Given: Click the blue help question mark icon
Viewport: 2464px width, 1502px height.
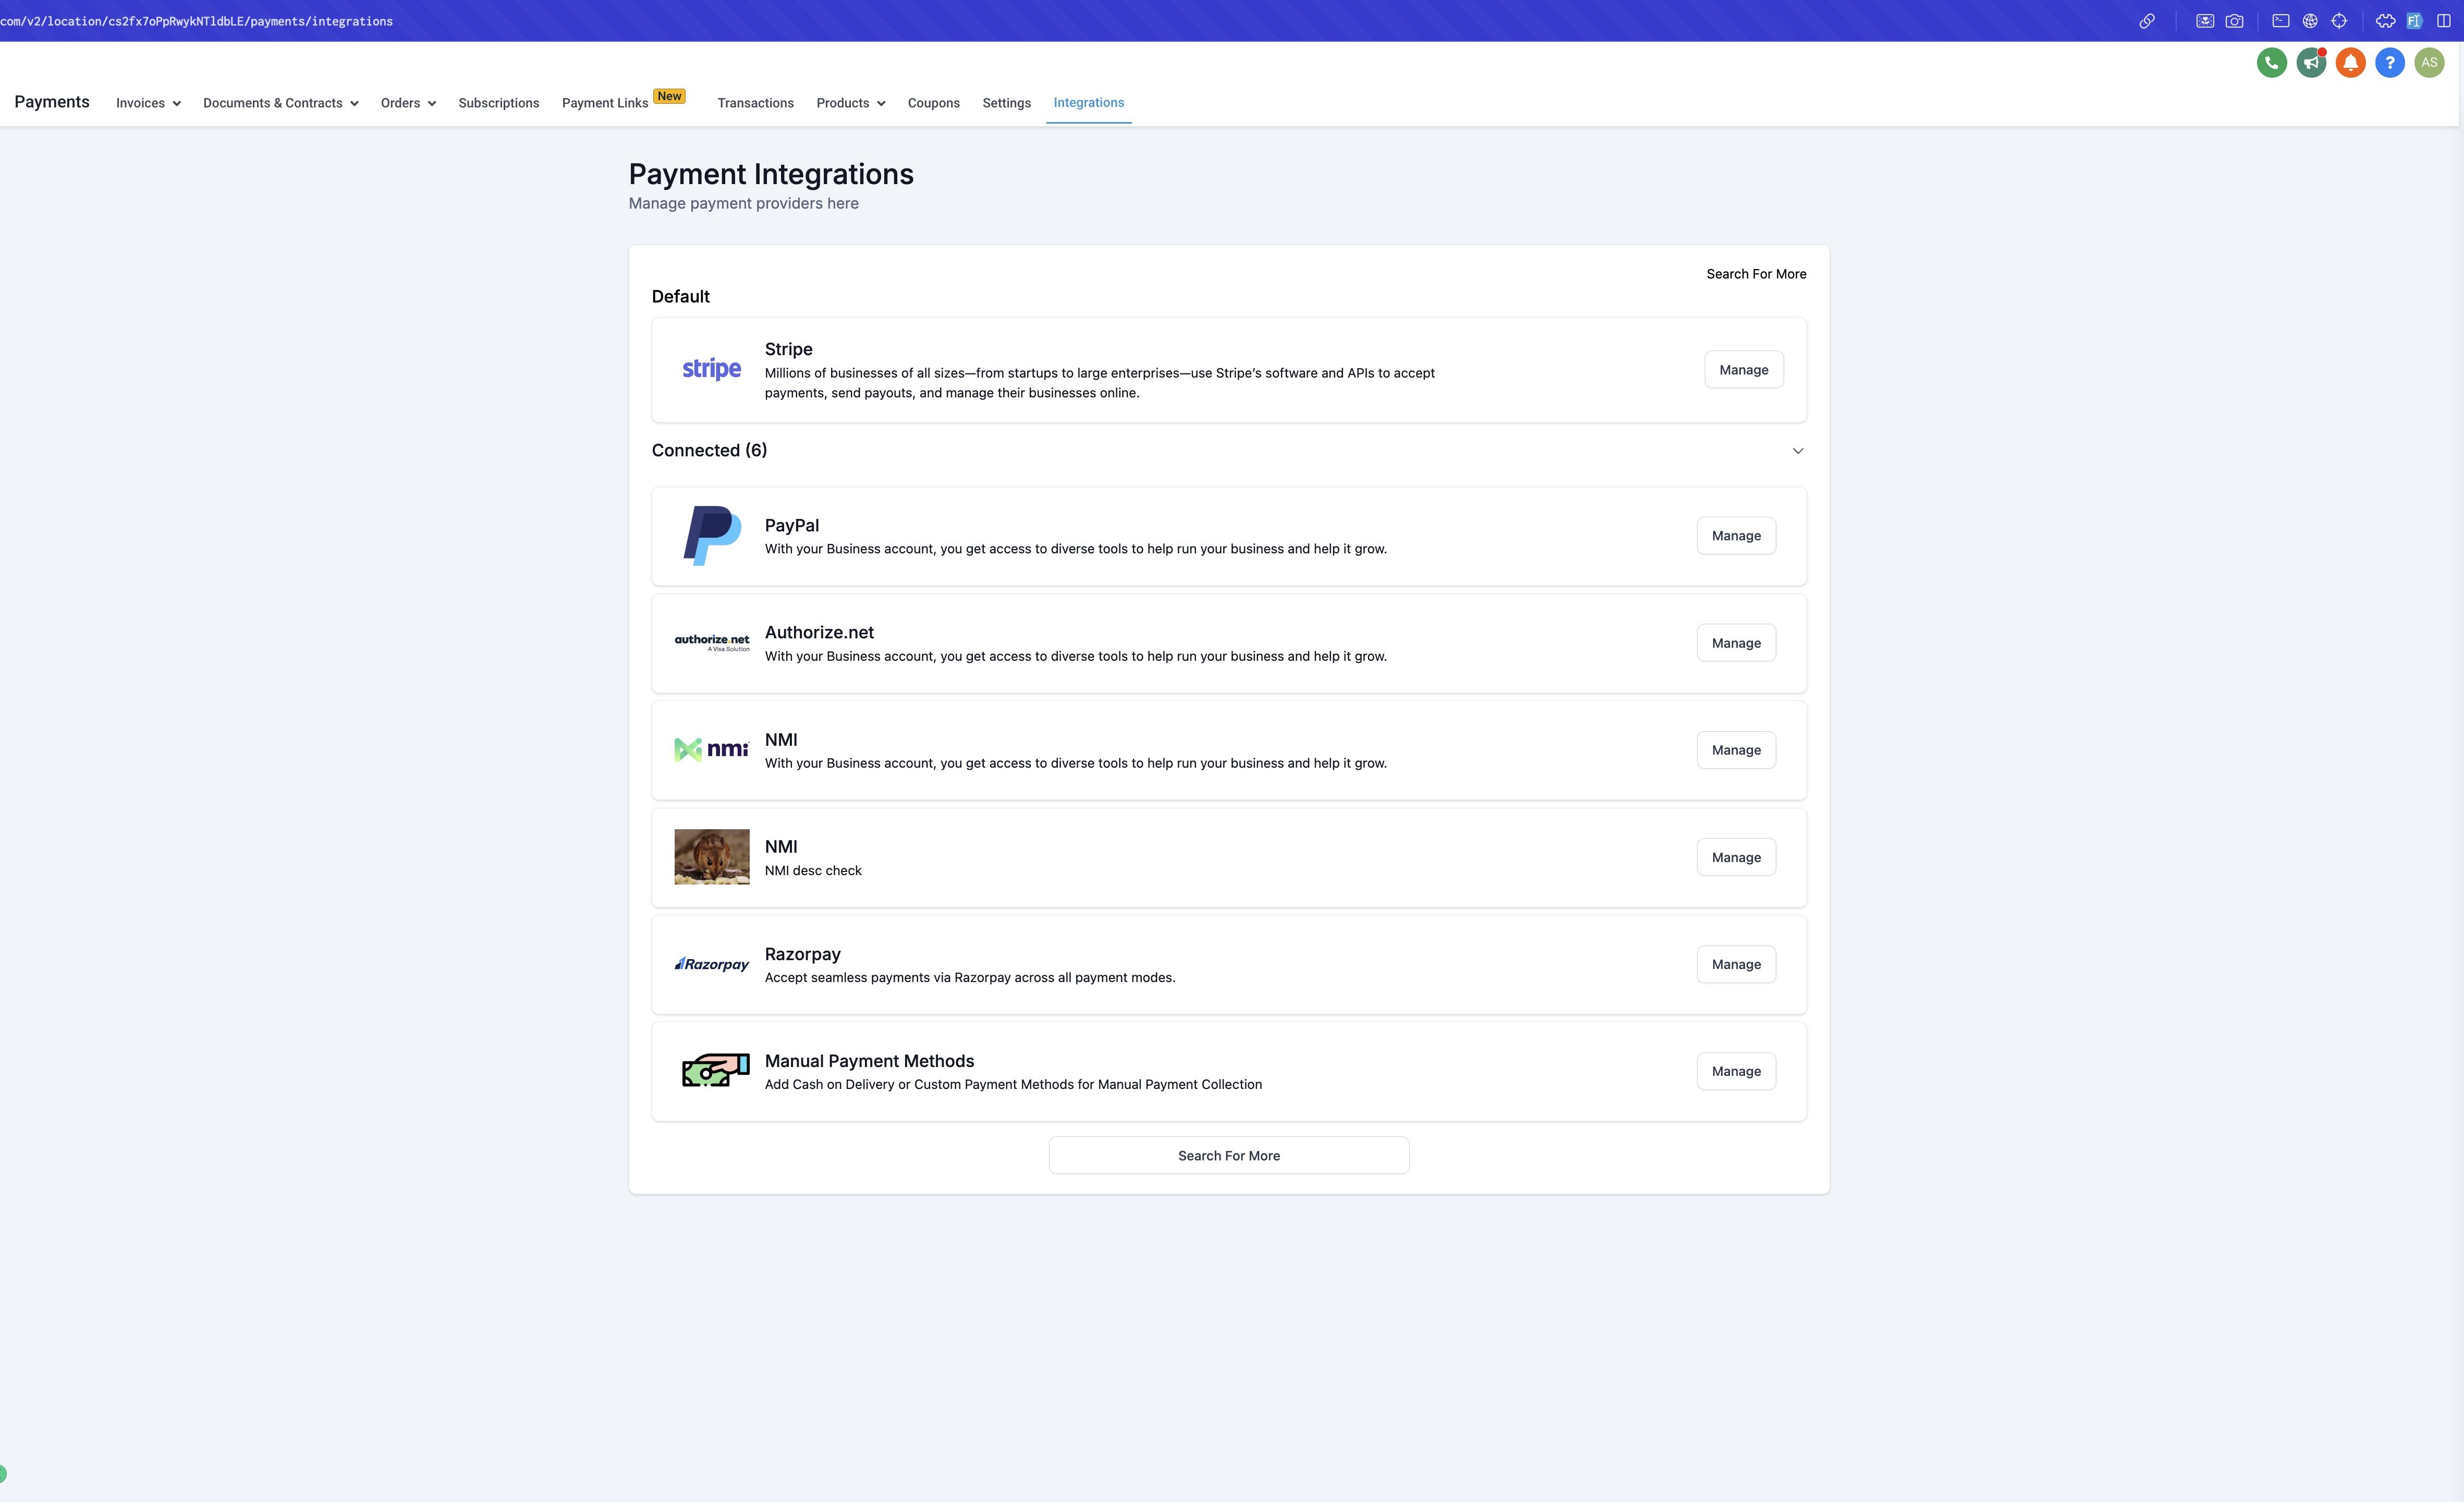Looking at the screenshot, I should pyautogui.click(x=2389, y=63).
